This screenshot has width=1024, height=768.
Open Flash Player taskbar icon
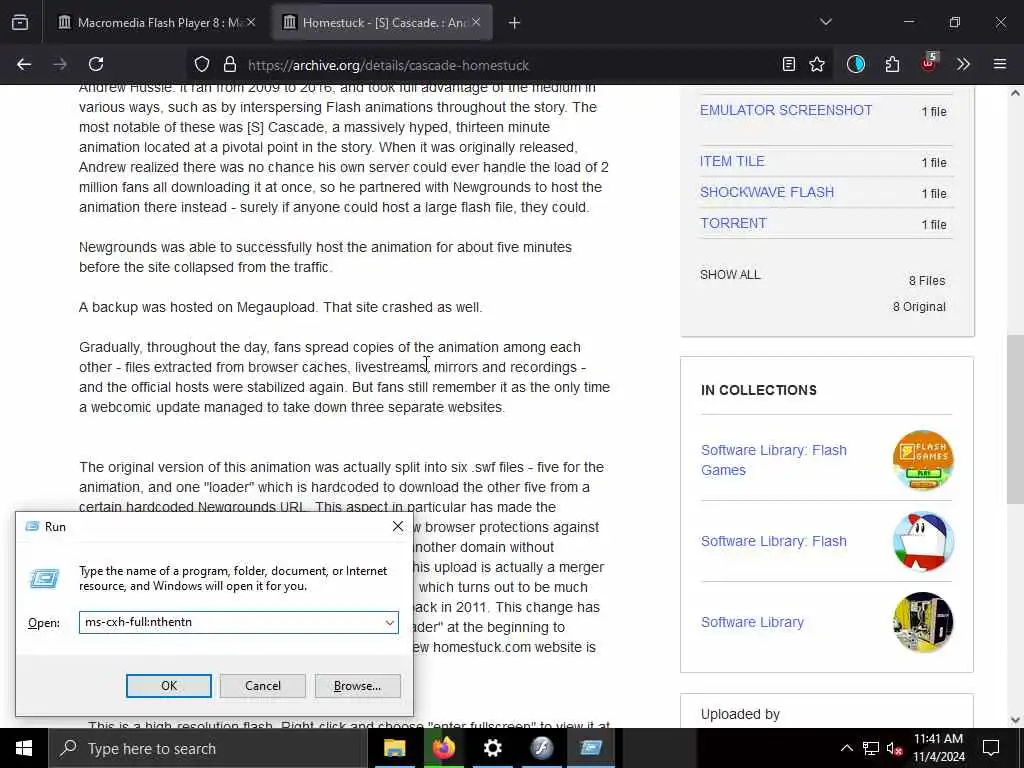pyautogui.click(x=541, y=748)
